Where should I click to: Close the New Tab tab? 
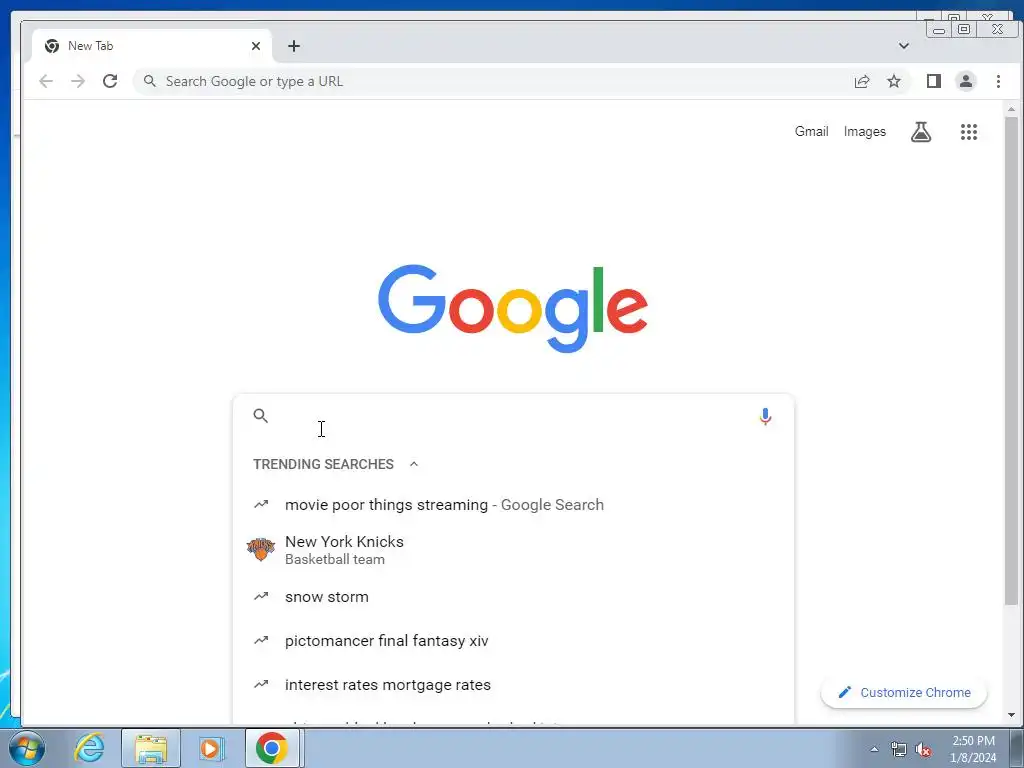256,46
